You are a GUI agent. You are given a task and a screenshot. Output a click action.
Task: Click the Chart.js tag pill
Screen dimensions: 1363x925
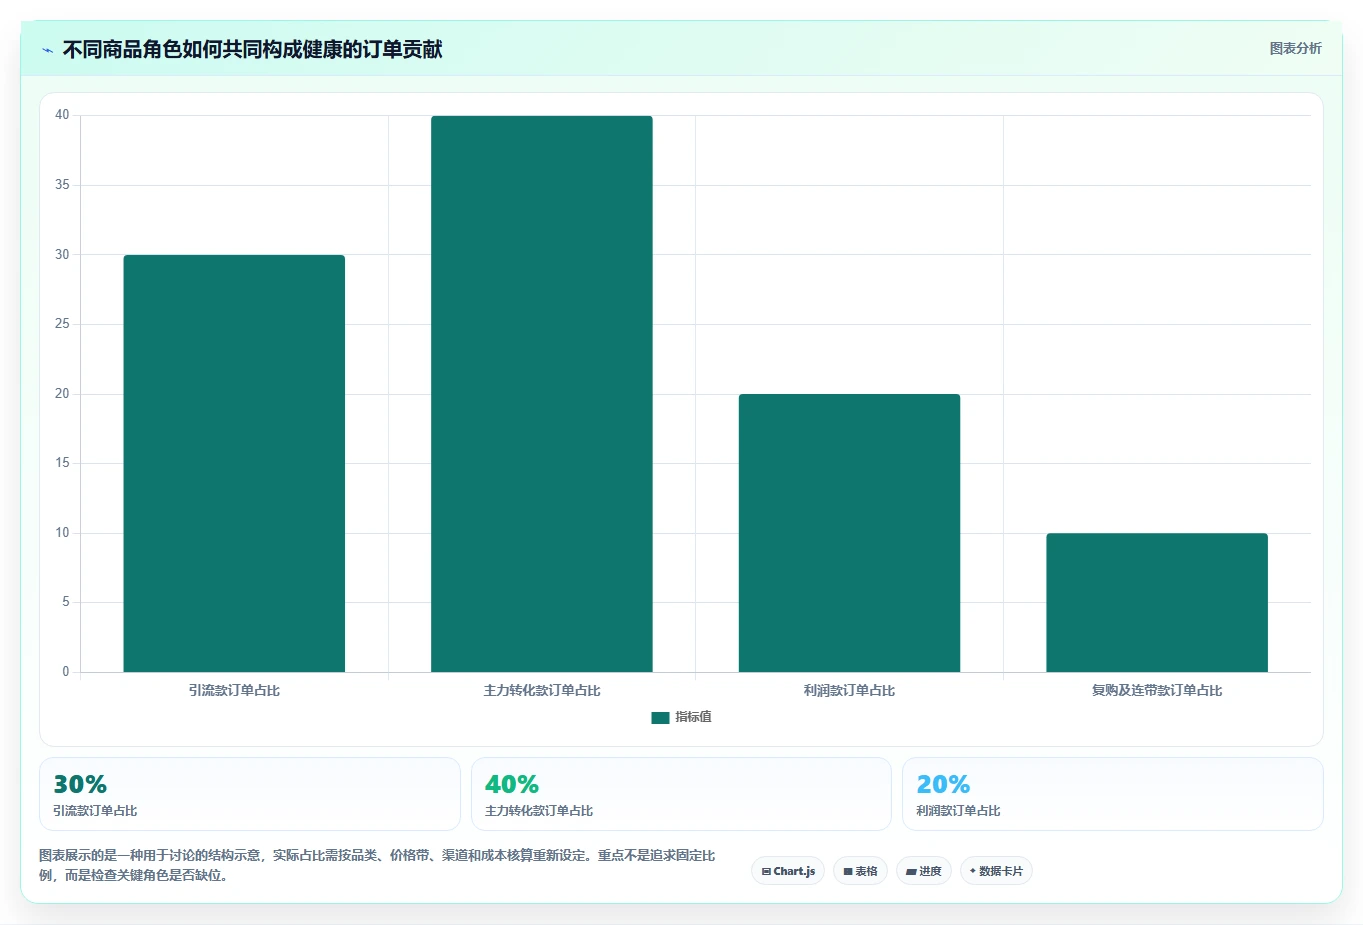788,871
